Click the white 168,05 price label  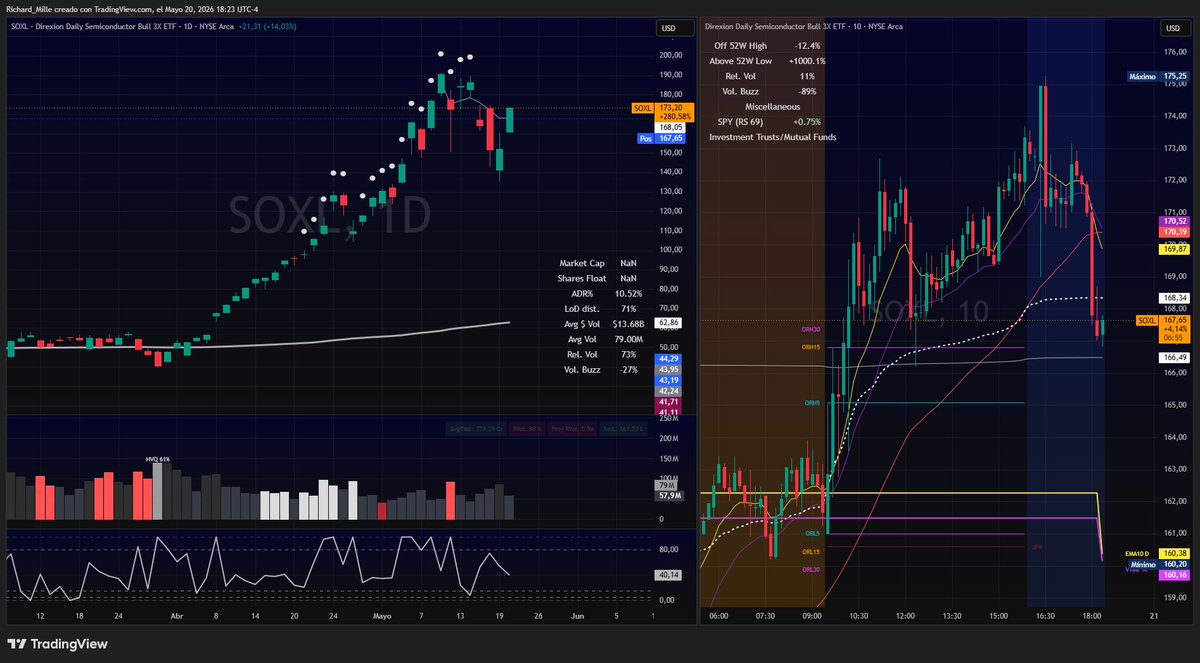pos(670,128)
